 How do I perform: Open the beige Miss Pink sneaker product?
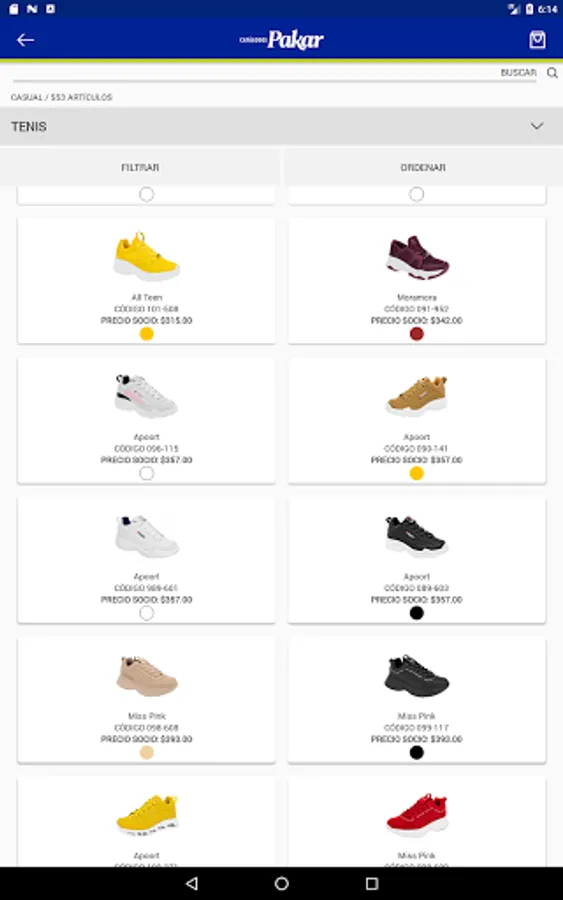(146, 700)
